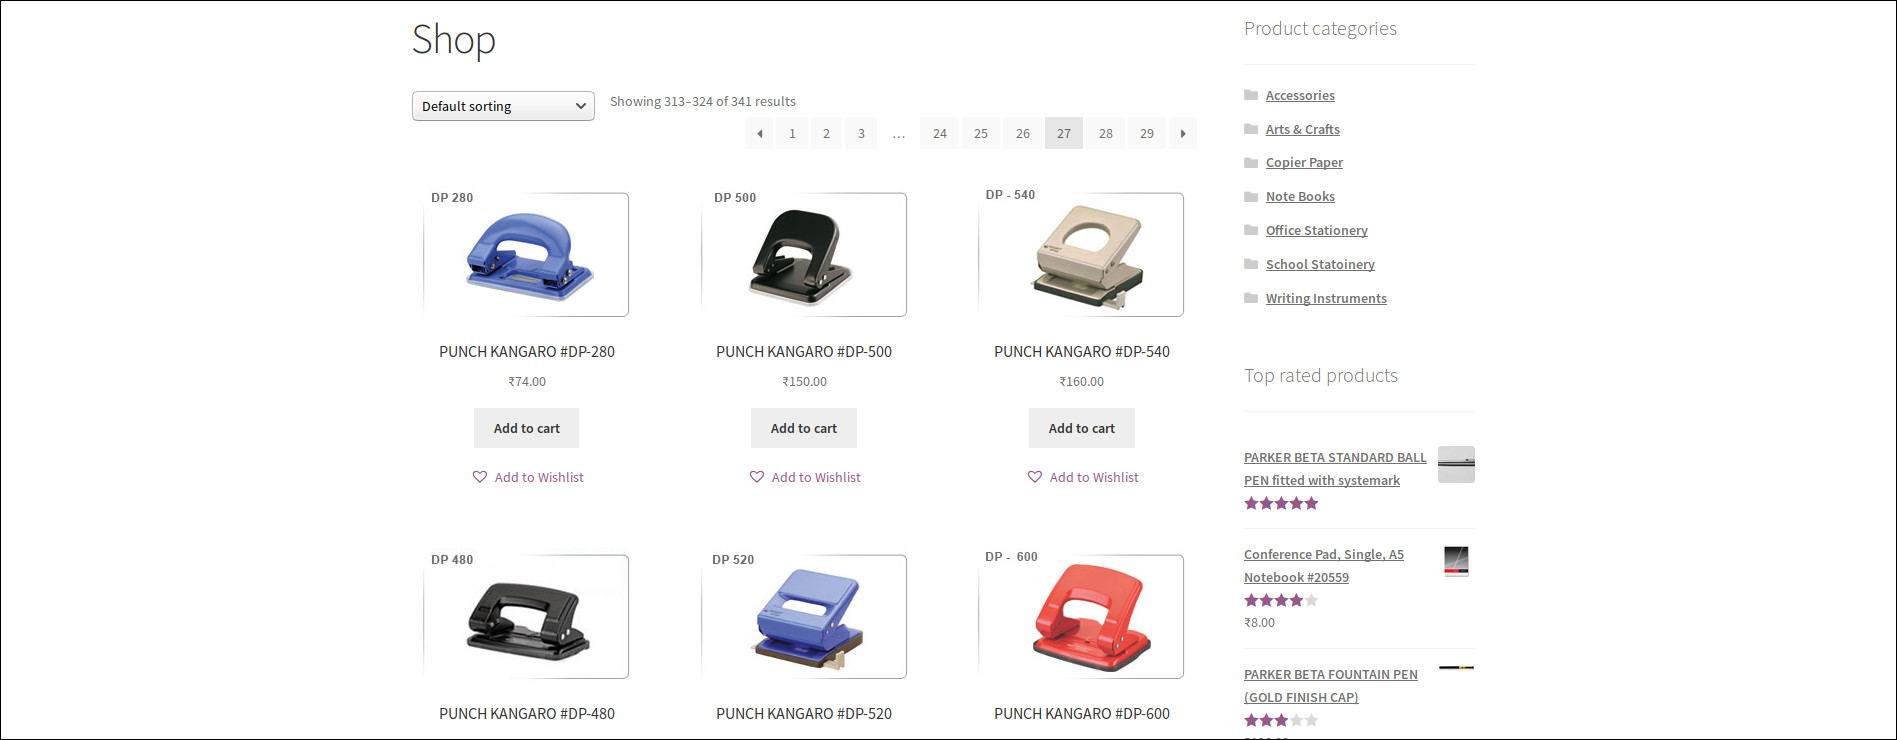
Task: Open Copier Paper category
Action: coord(1304,163)
